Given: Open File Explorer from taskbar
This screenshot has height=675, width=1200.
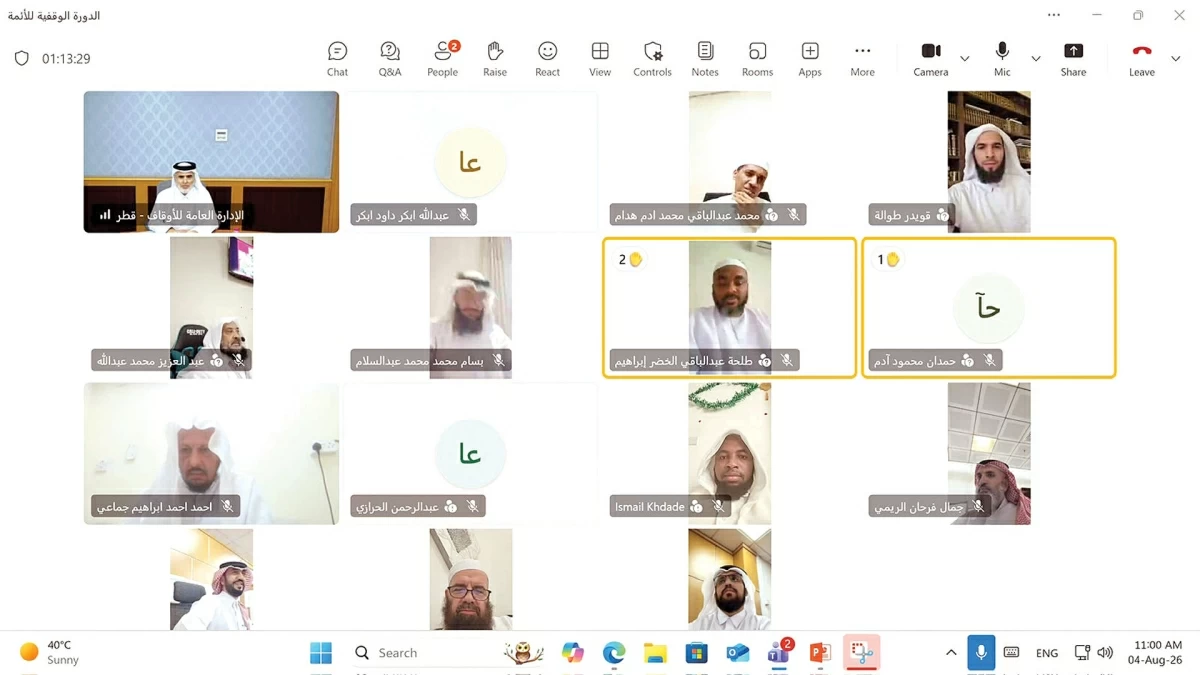Looking at the screenshot, I should tap(655, 653).
